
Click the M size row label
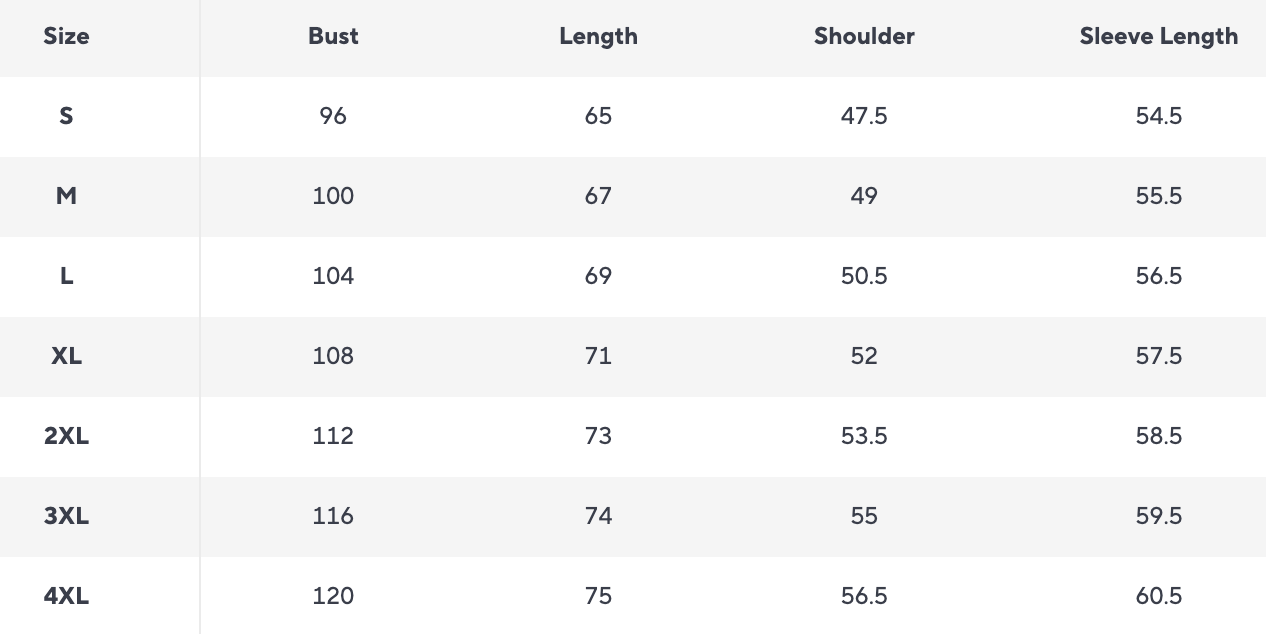click(66, 196)
